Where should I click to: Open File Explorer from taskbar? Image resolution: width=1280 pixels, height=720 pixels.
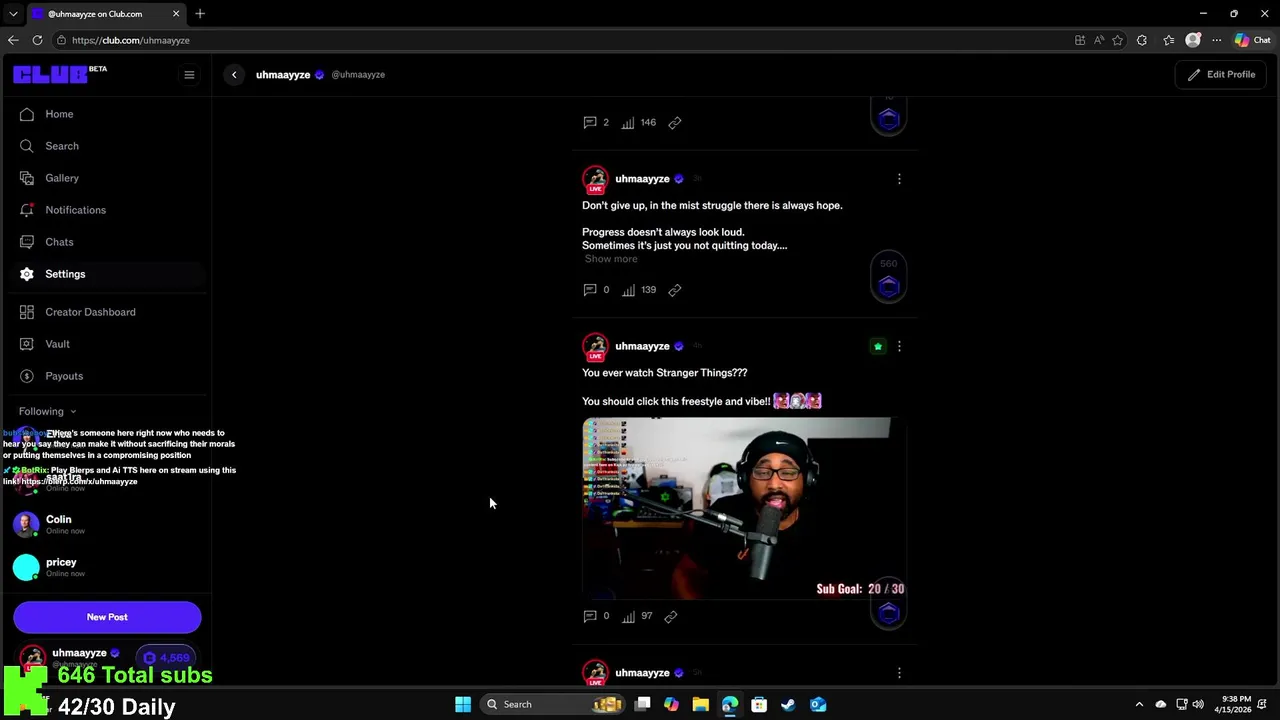[700, 704]
